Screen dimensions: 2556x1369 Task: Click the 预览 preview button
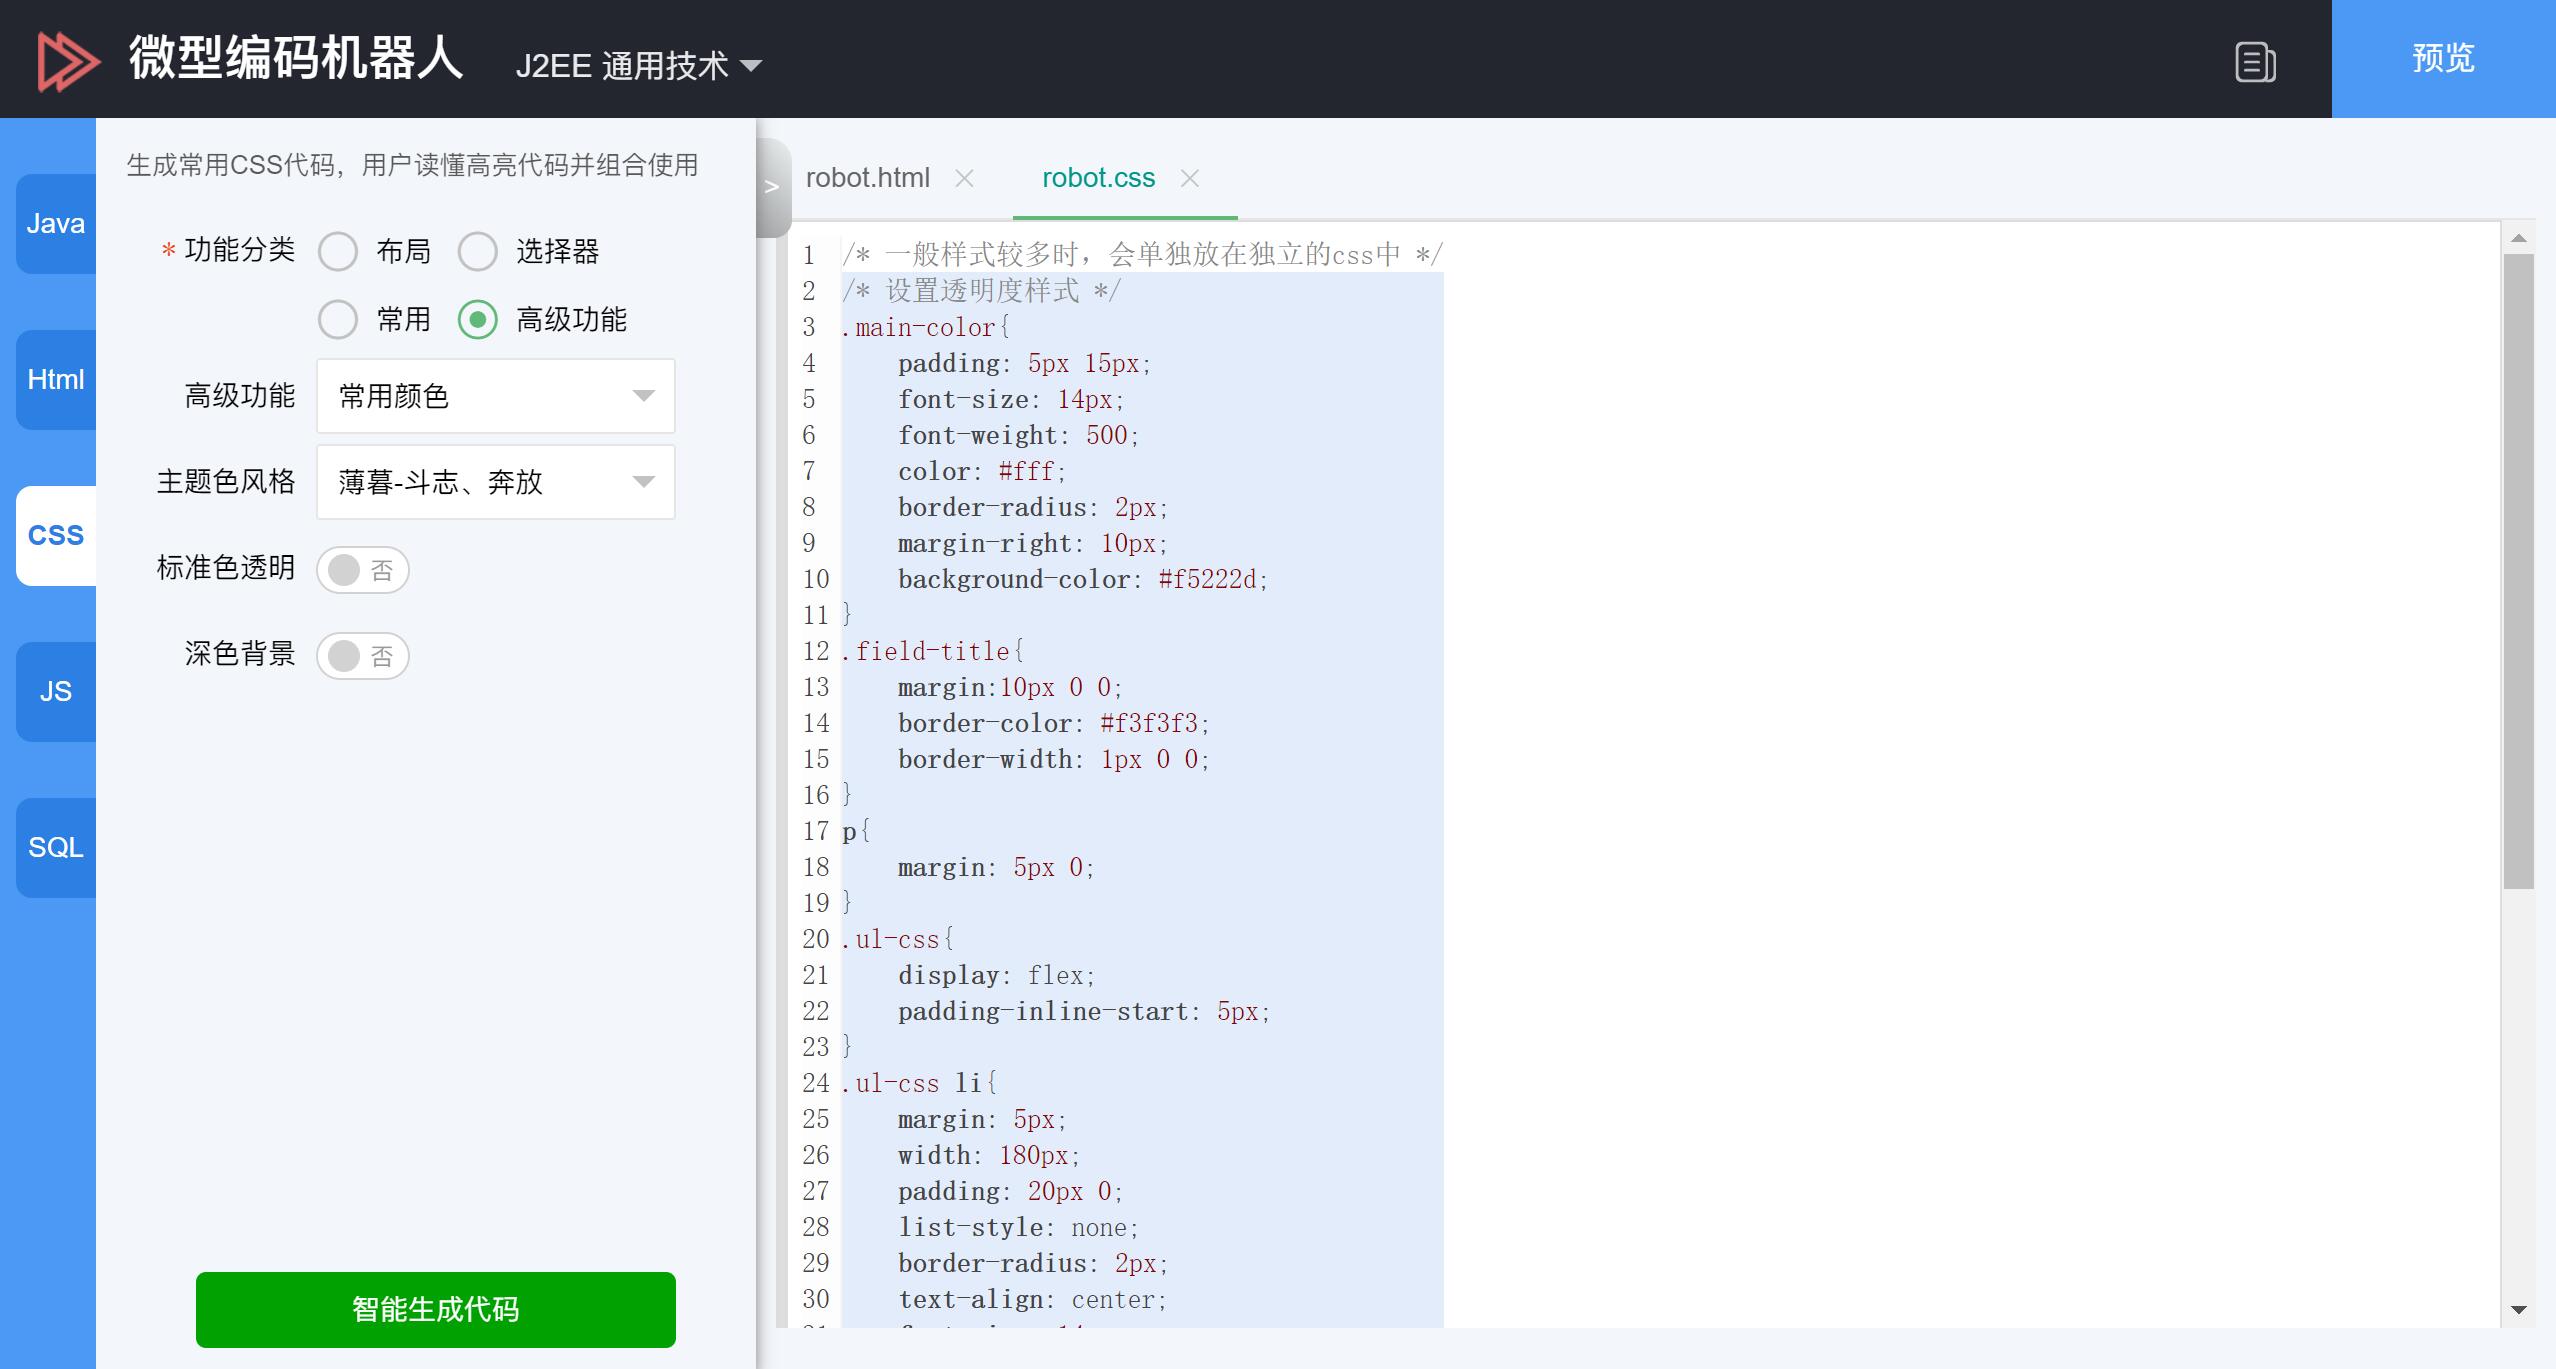point(2442,59)
